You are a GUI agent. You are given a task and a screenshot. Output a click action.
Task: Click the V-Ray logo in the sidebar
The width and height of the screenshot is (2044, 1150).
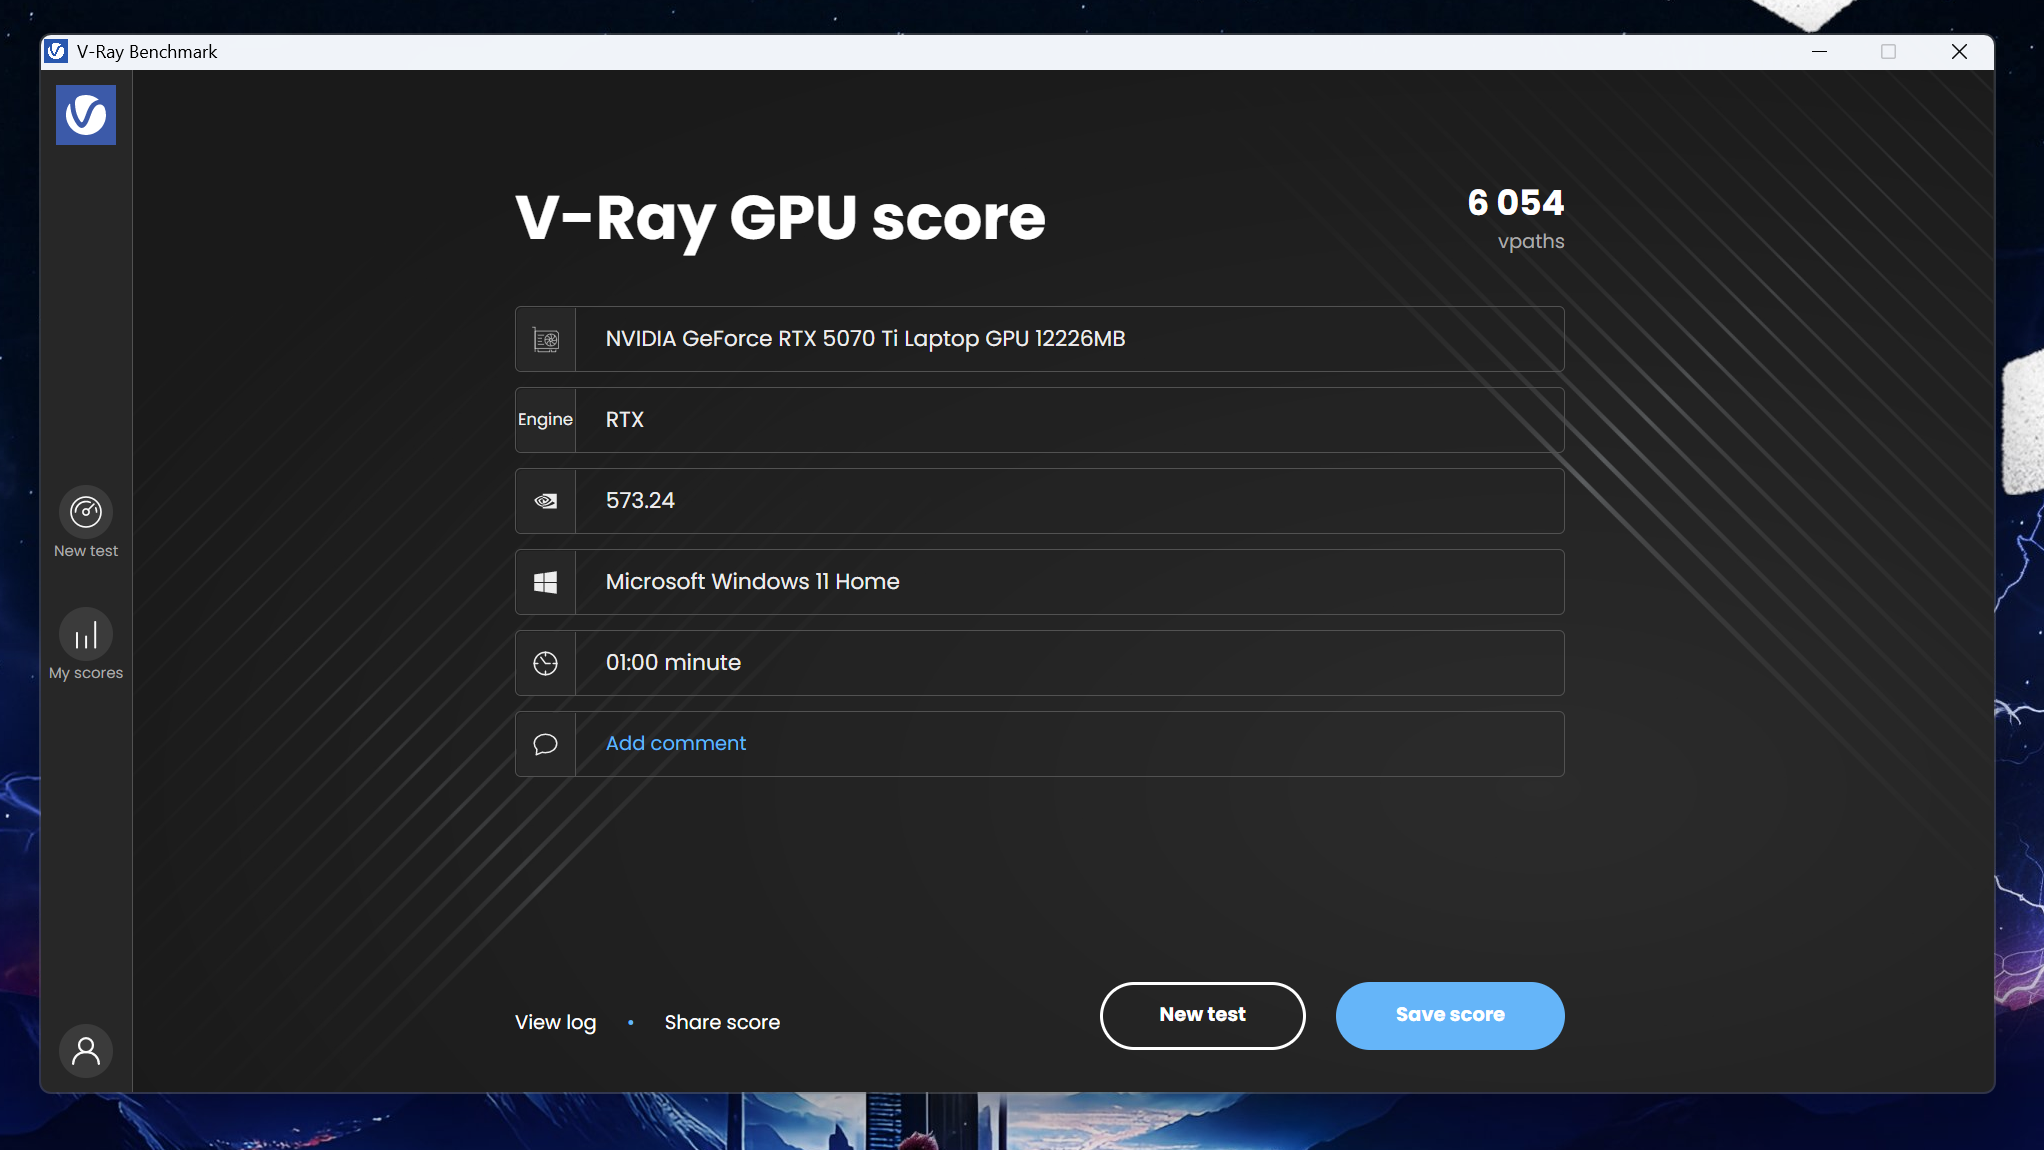pyautogui.click(x=86, y=115)
